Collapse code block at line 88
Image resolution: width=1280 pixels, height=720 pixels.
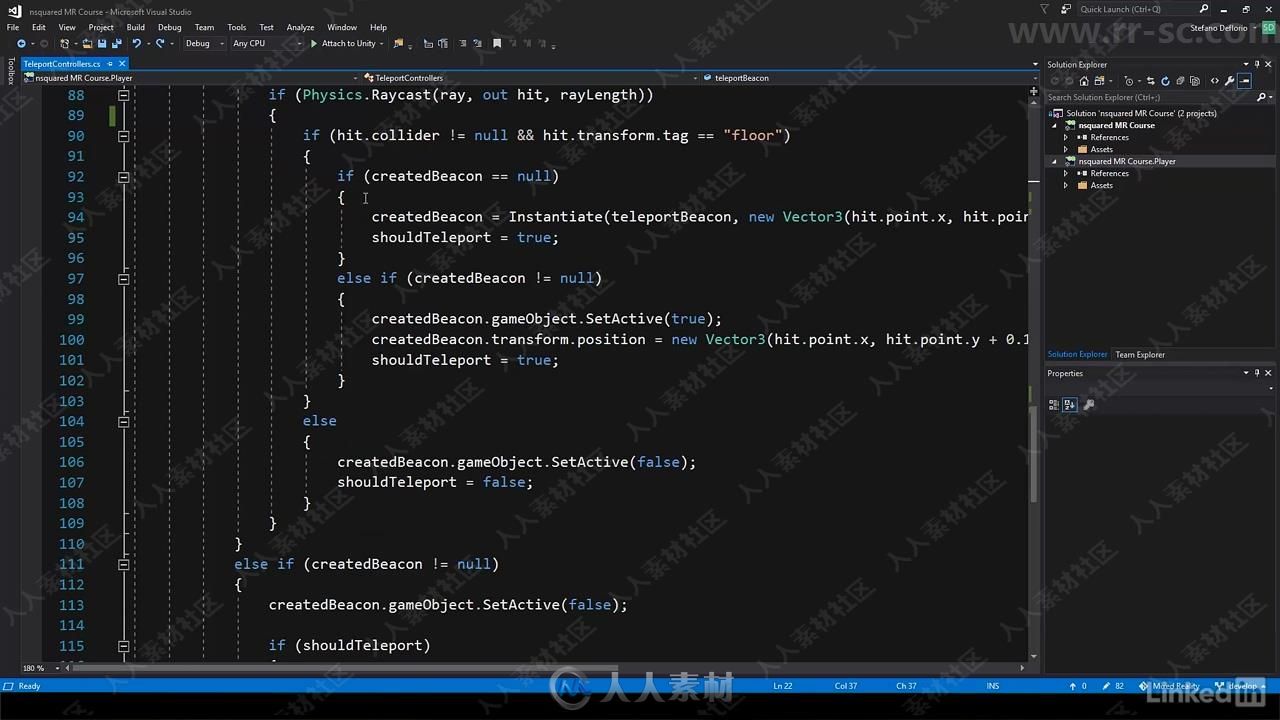(124, 95)
